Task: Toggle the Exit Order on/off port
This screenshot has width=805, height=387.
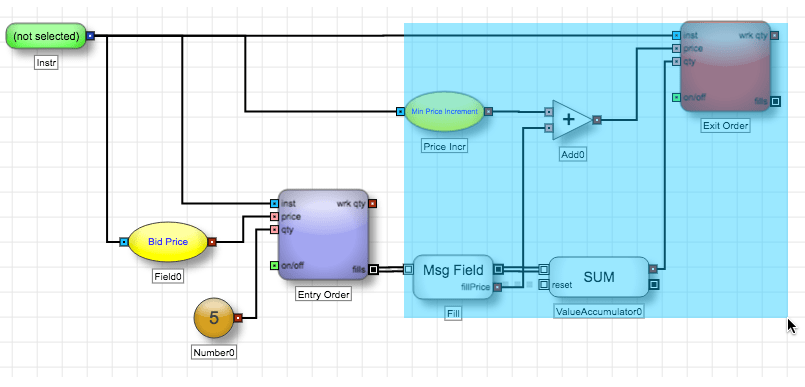Action: (x=676, y=97)
